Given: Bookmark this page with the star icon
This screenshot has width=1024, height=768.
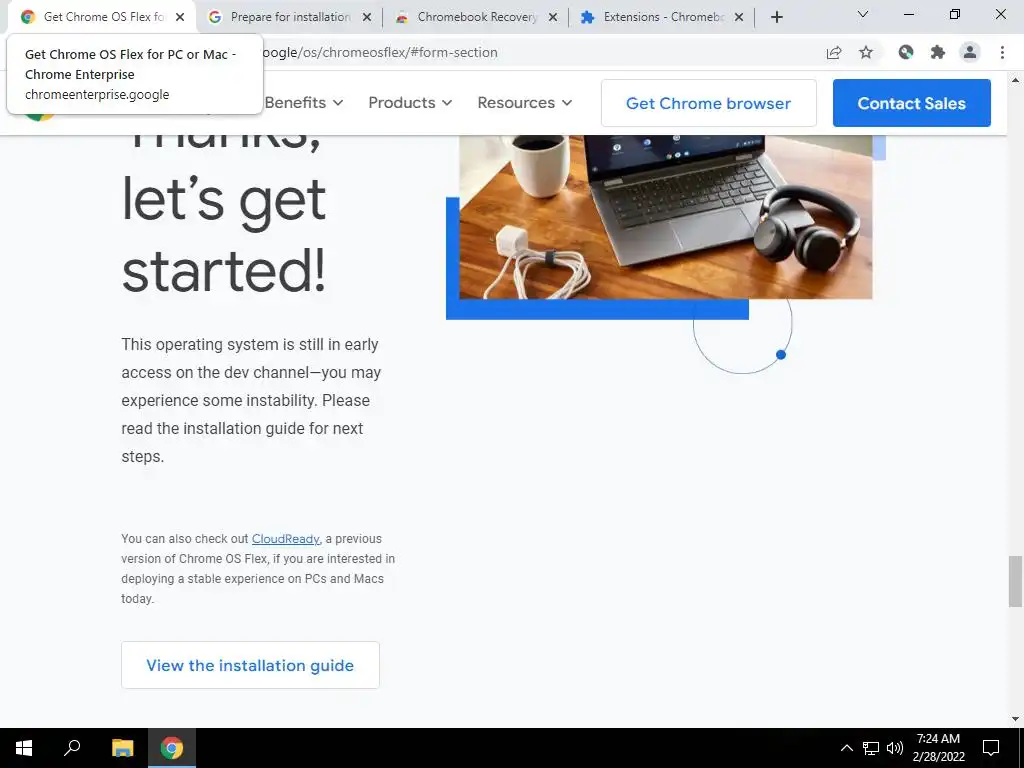Looking at the screenshot, I should (866, 52).
